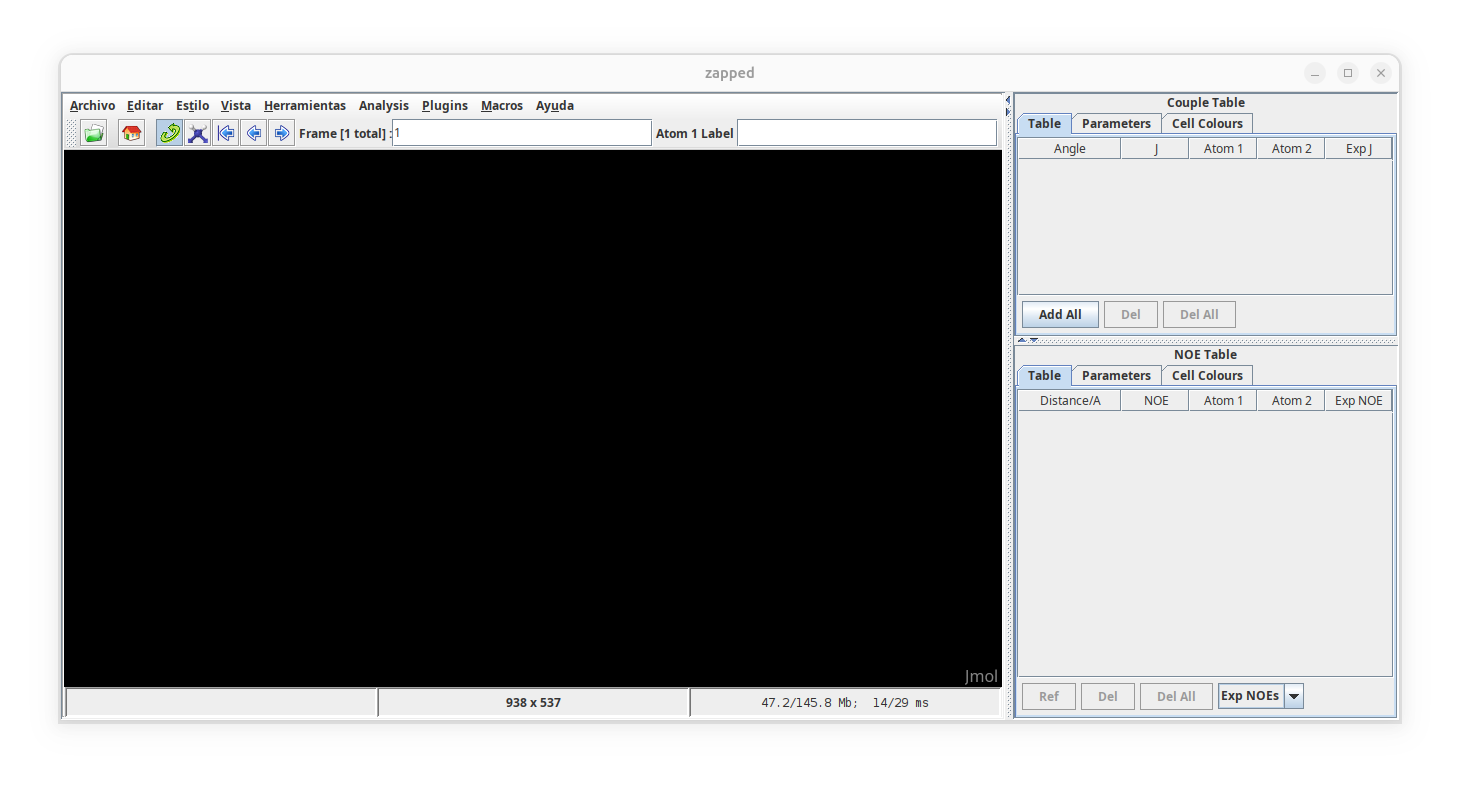Go to next frame arrow icon
Viewport: 1460px width, 787px height.
pos(282,133)
